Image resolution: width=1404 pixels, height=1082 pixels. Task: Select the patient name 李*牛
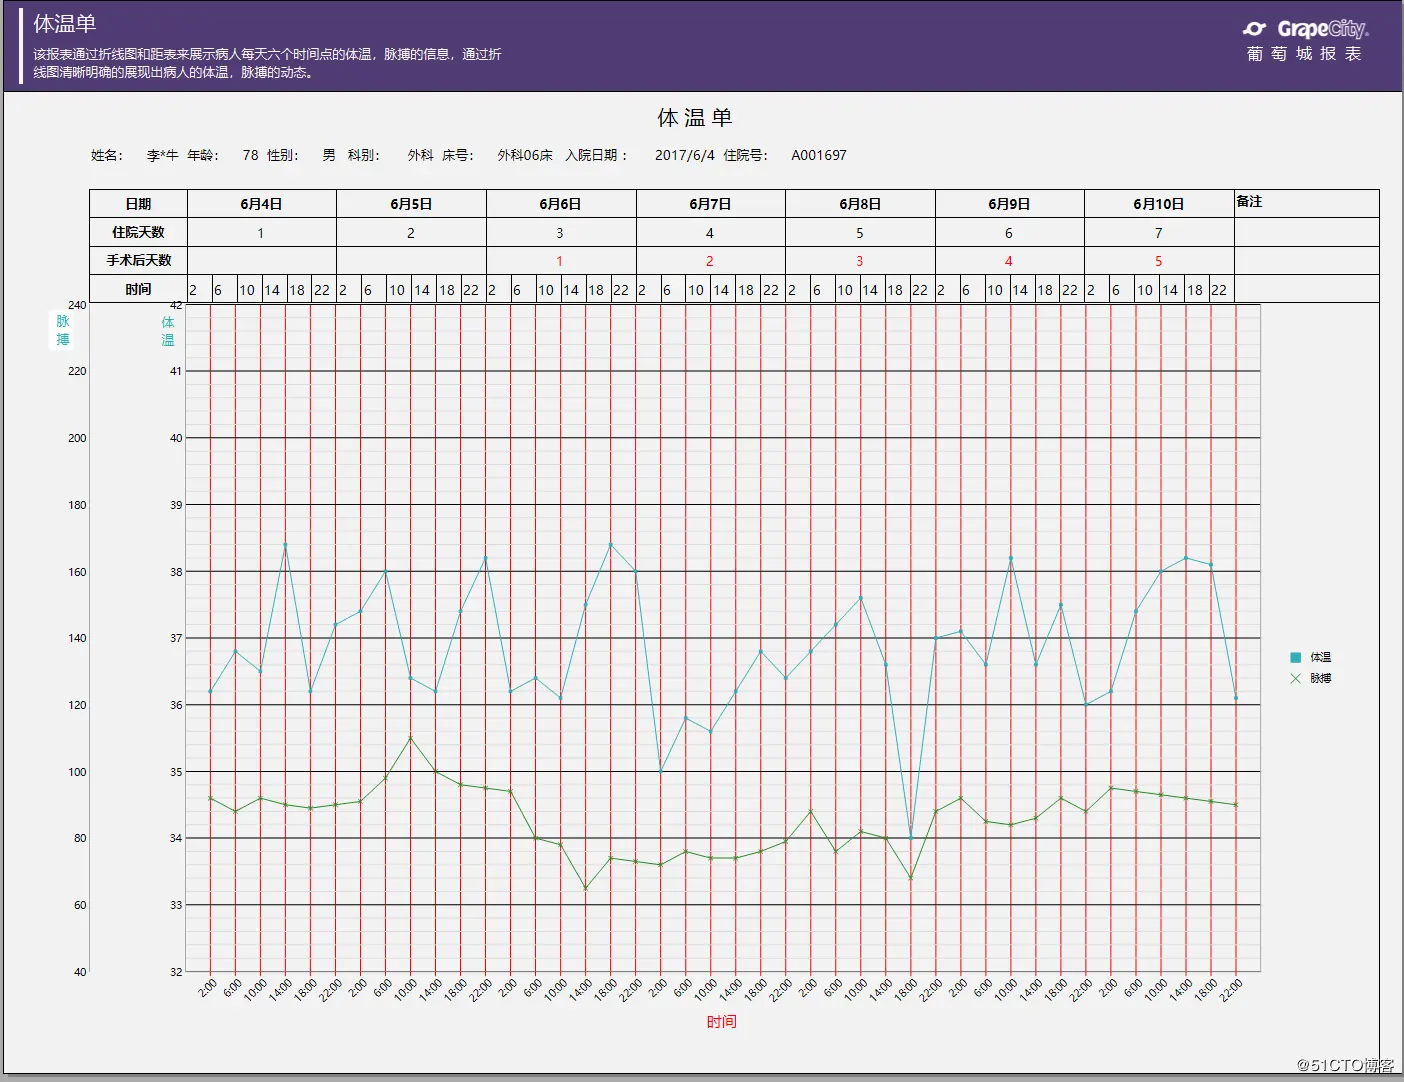point(163,155)
